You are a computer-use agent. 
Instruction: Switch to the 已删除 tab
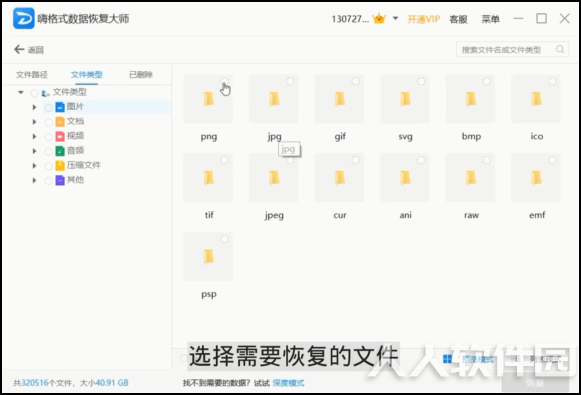click(141, 74)
